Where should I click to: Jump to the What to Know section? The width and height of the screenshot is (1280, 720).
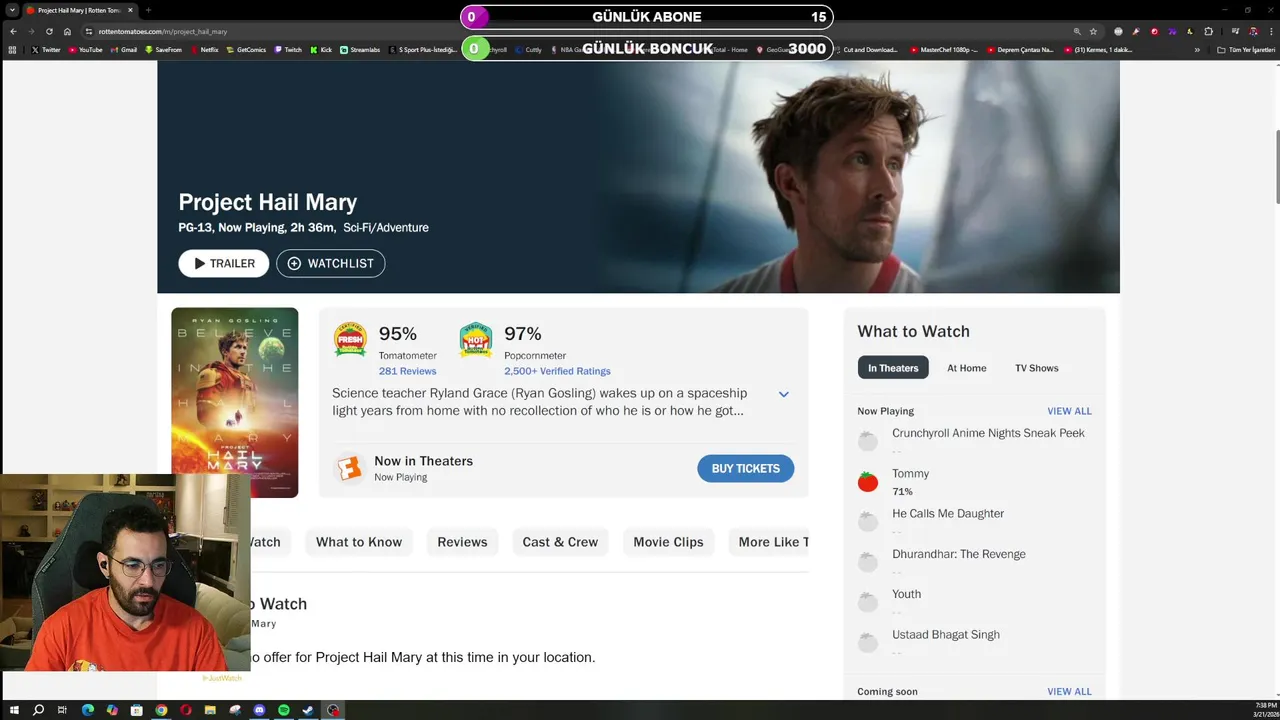coord(359,542)
